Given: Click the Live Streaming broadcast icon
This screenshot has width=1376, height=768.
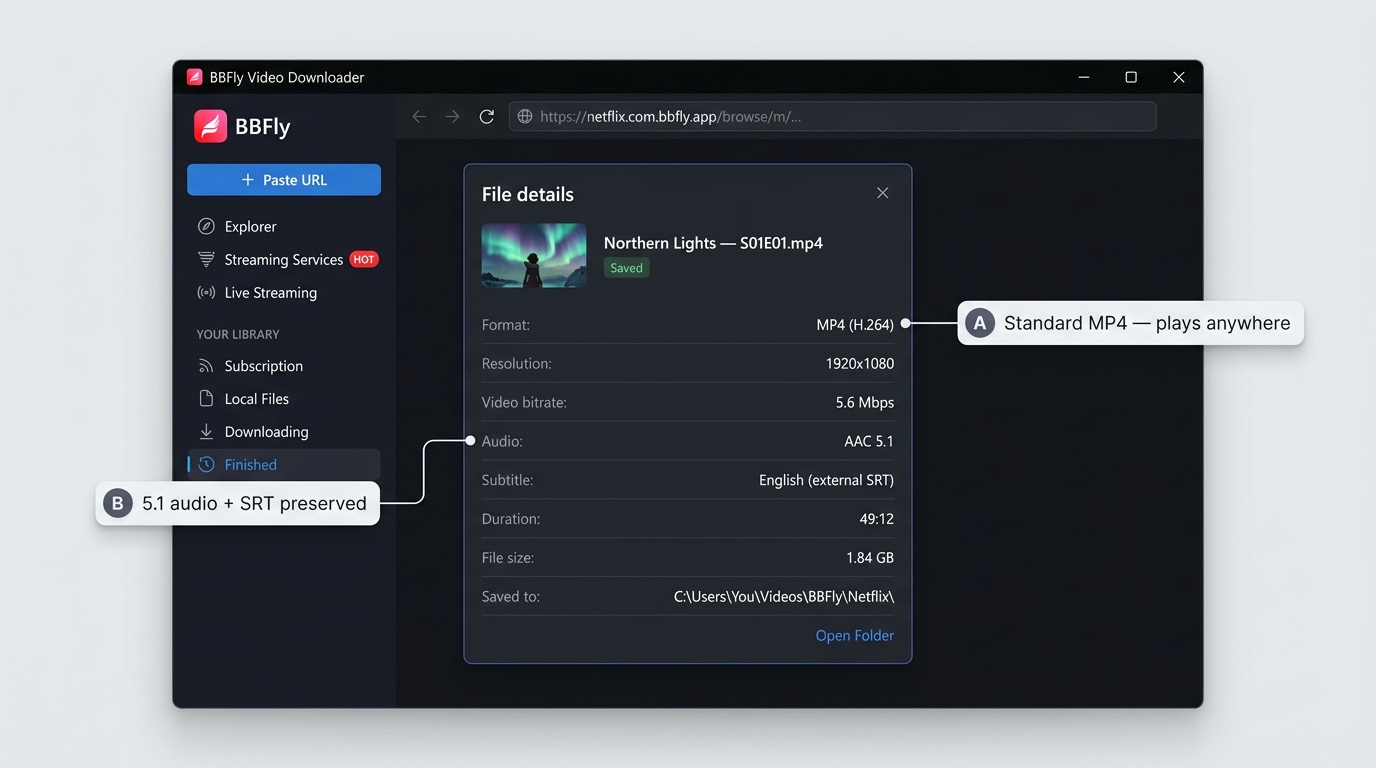Looking at the screenshot, I should click(206, 292).
